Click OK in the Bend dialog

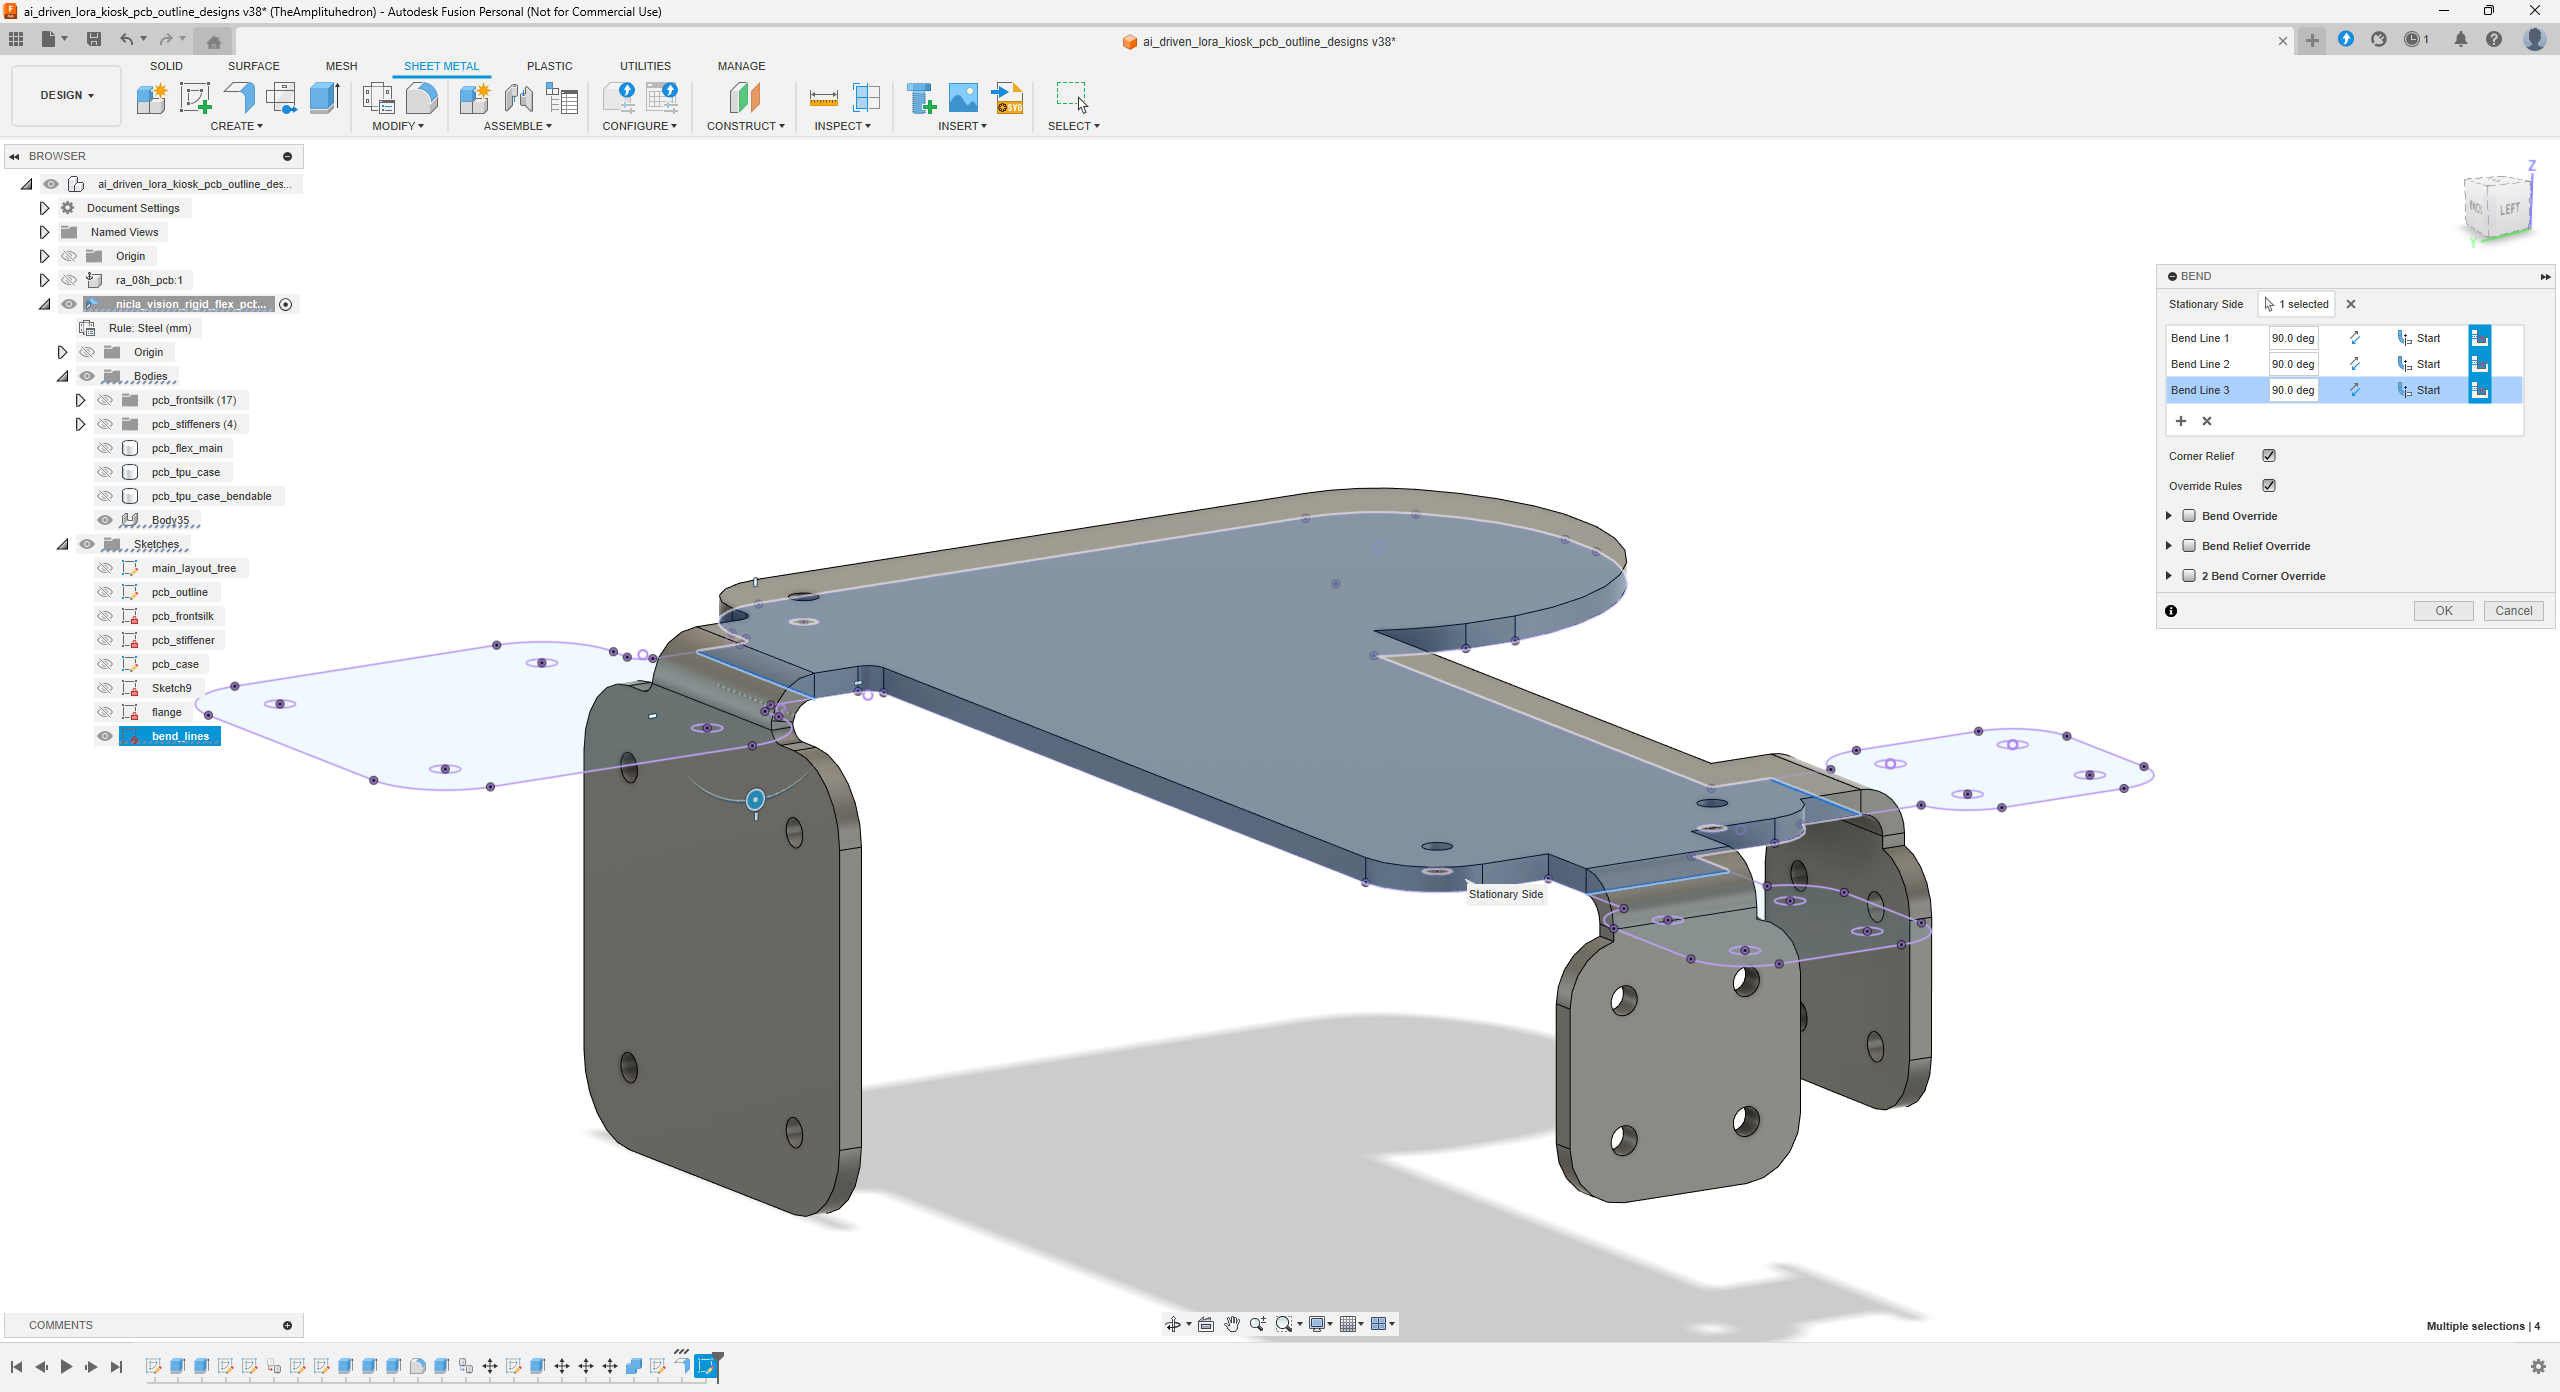click(x=2443, y=611)
